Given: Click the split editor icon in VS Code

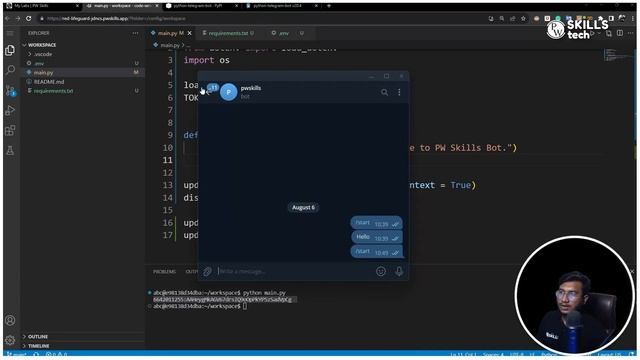Looking at the screenshot, I should [620, 33].
